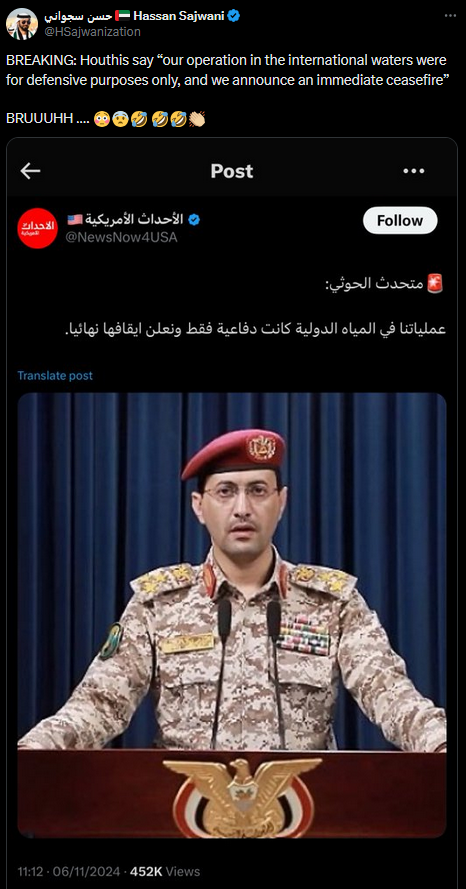The width and height of the screenshot is (466, 889).
Task: Click the Post header title
Action: coord(232,171)
